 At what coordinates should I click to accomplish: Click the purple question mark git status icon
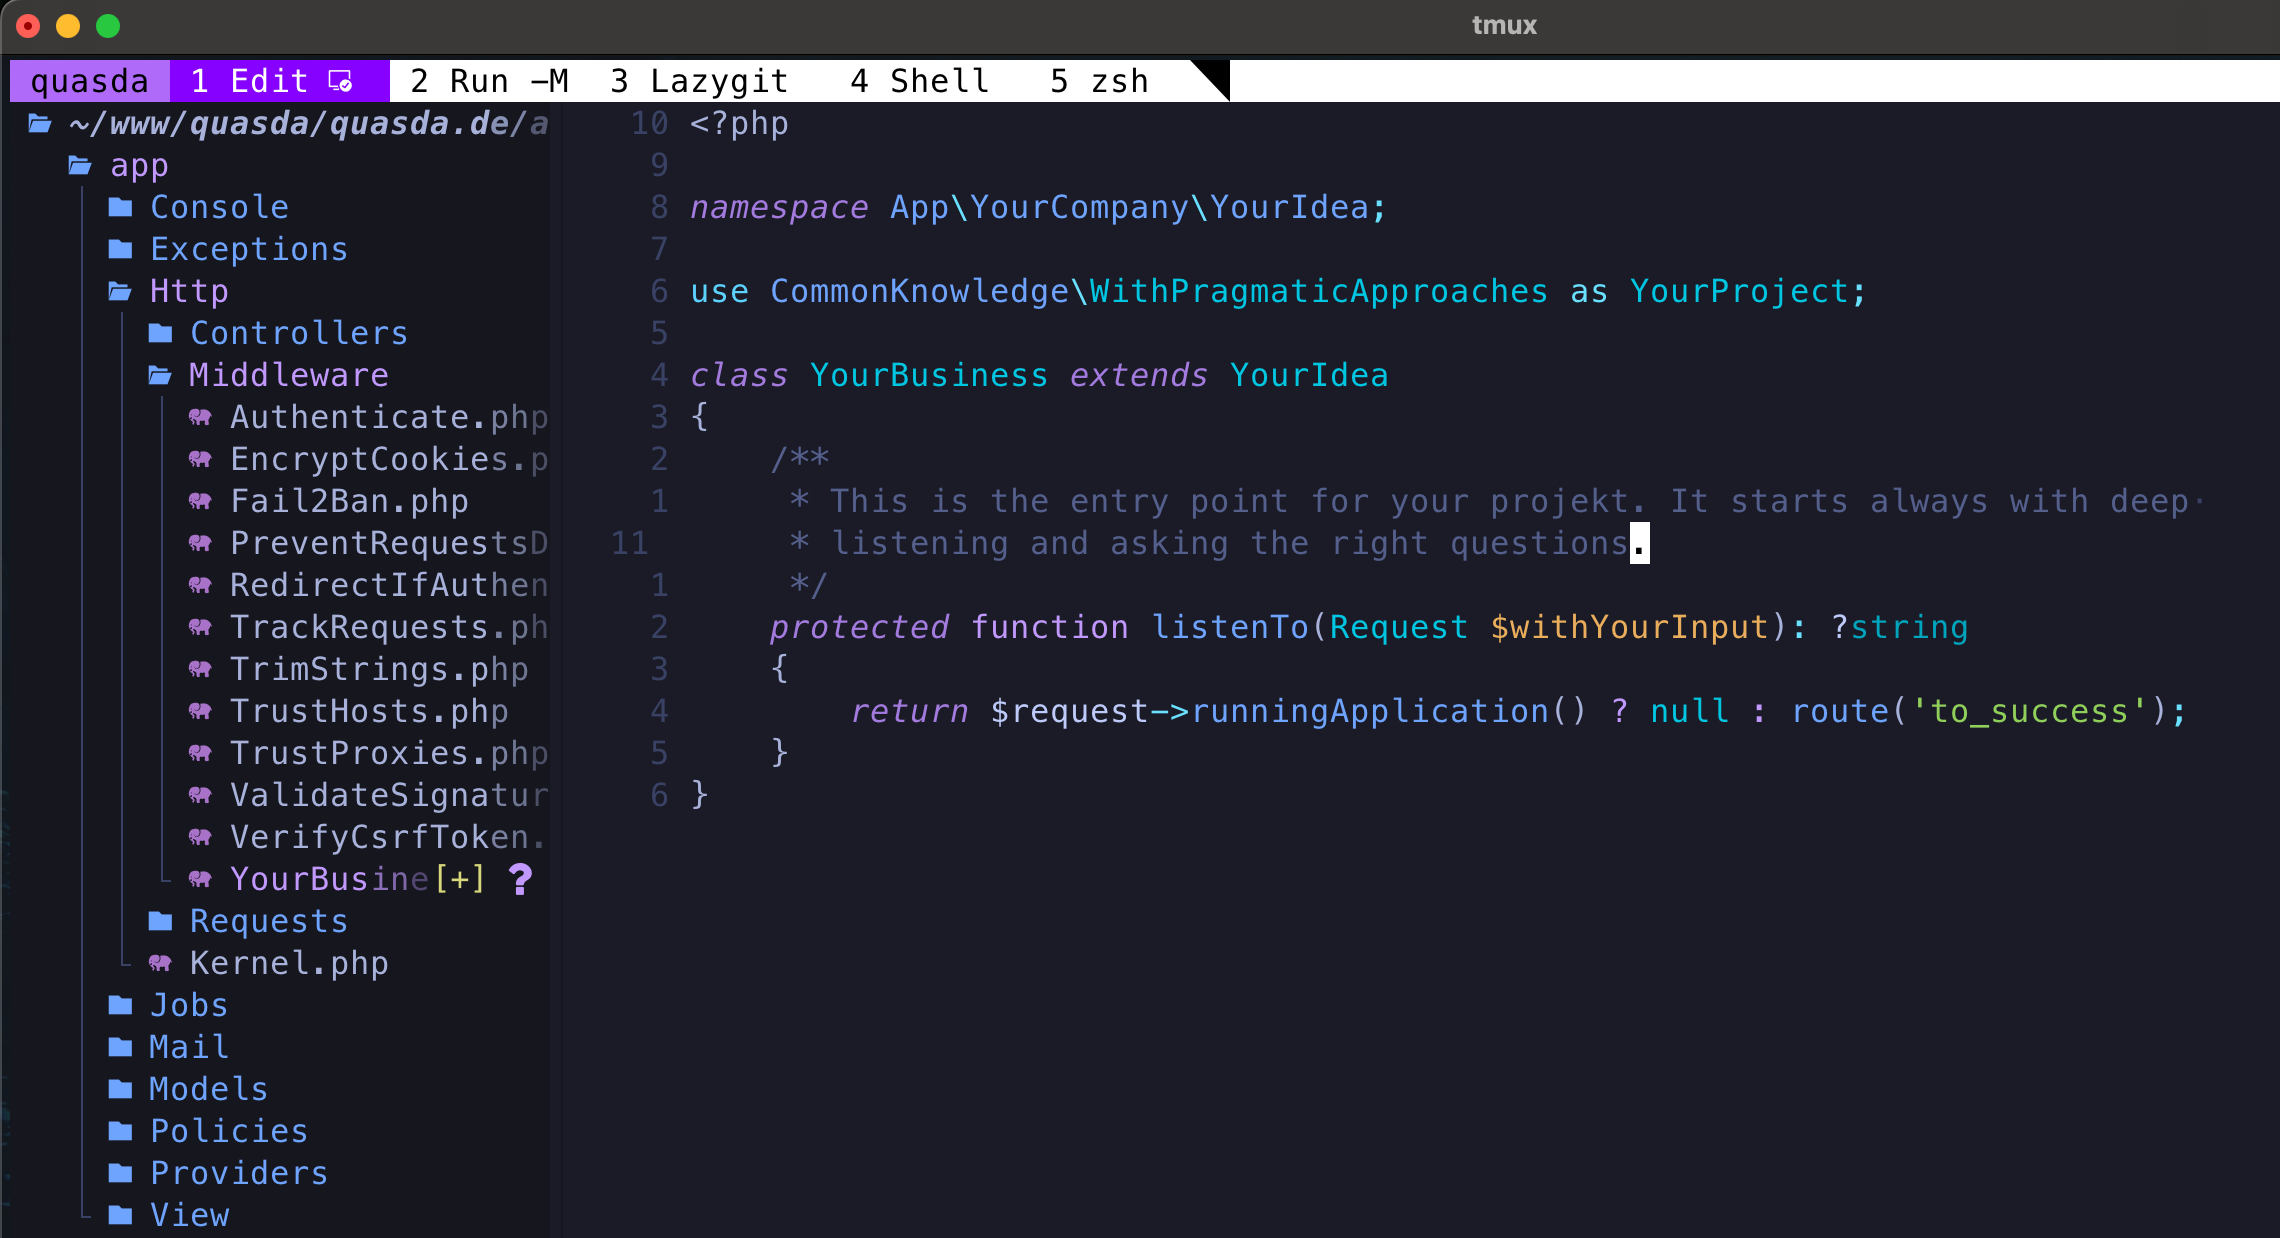pyautogui.click(x=520, y=879)
